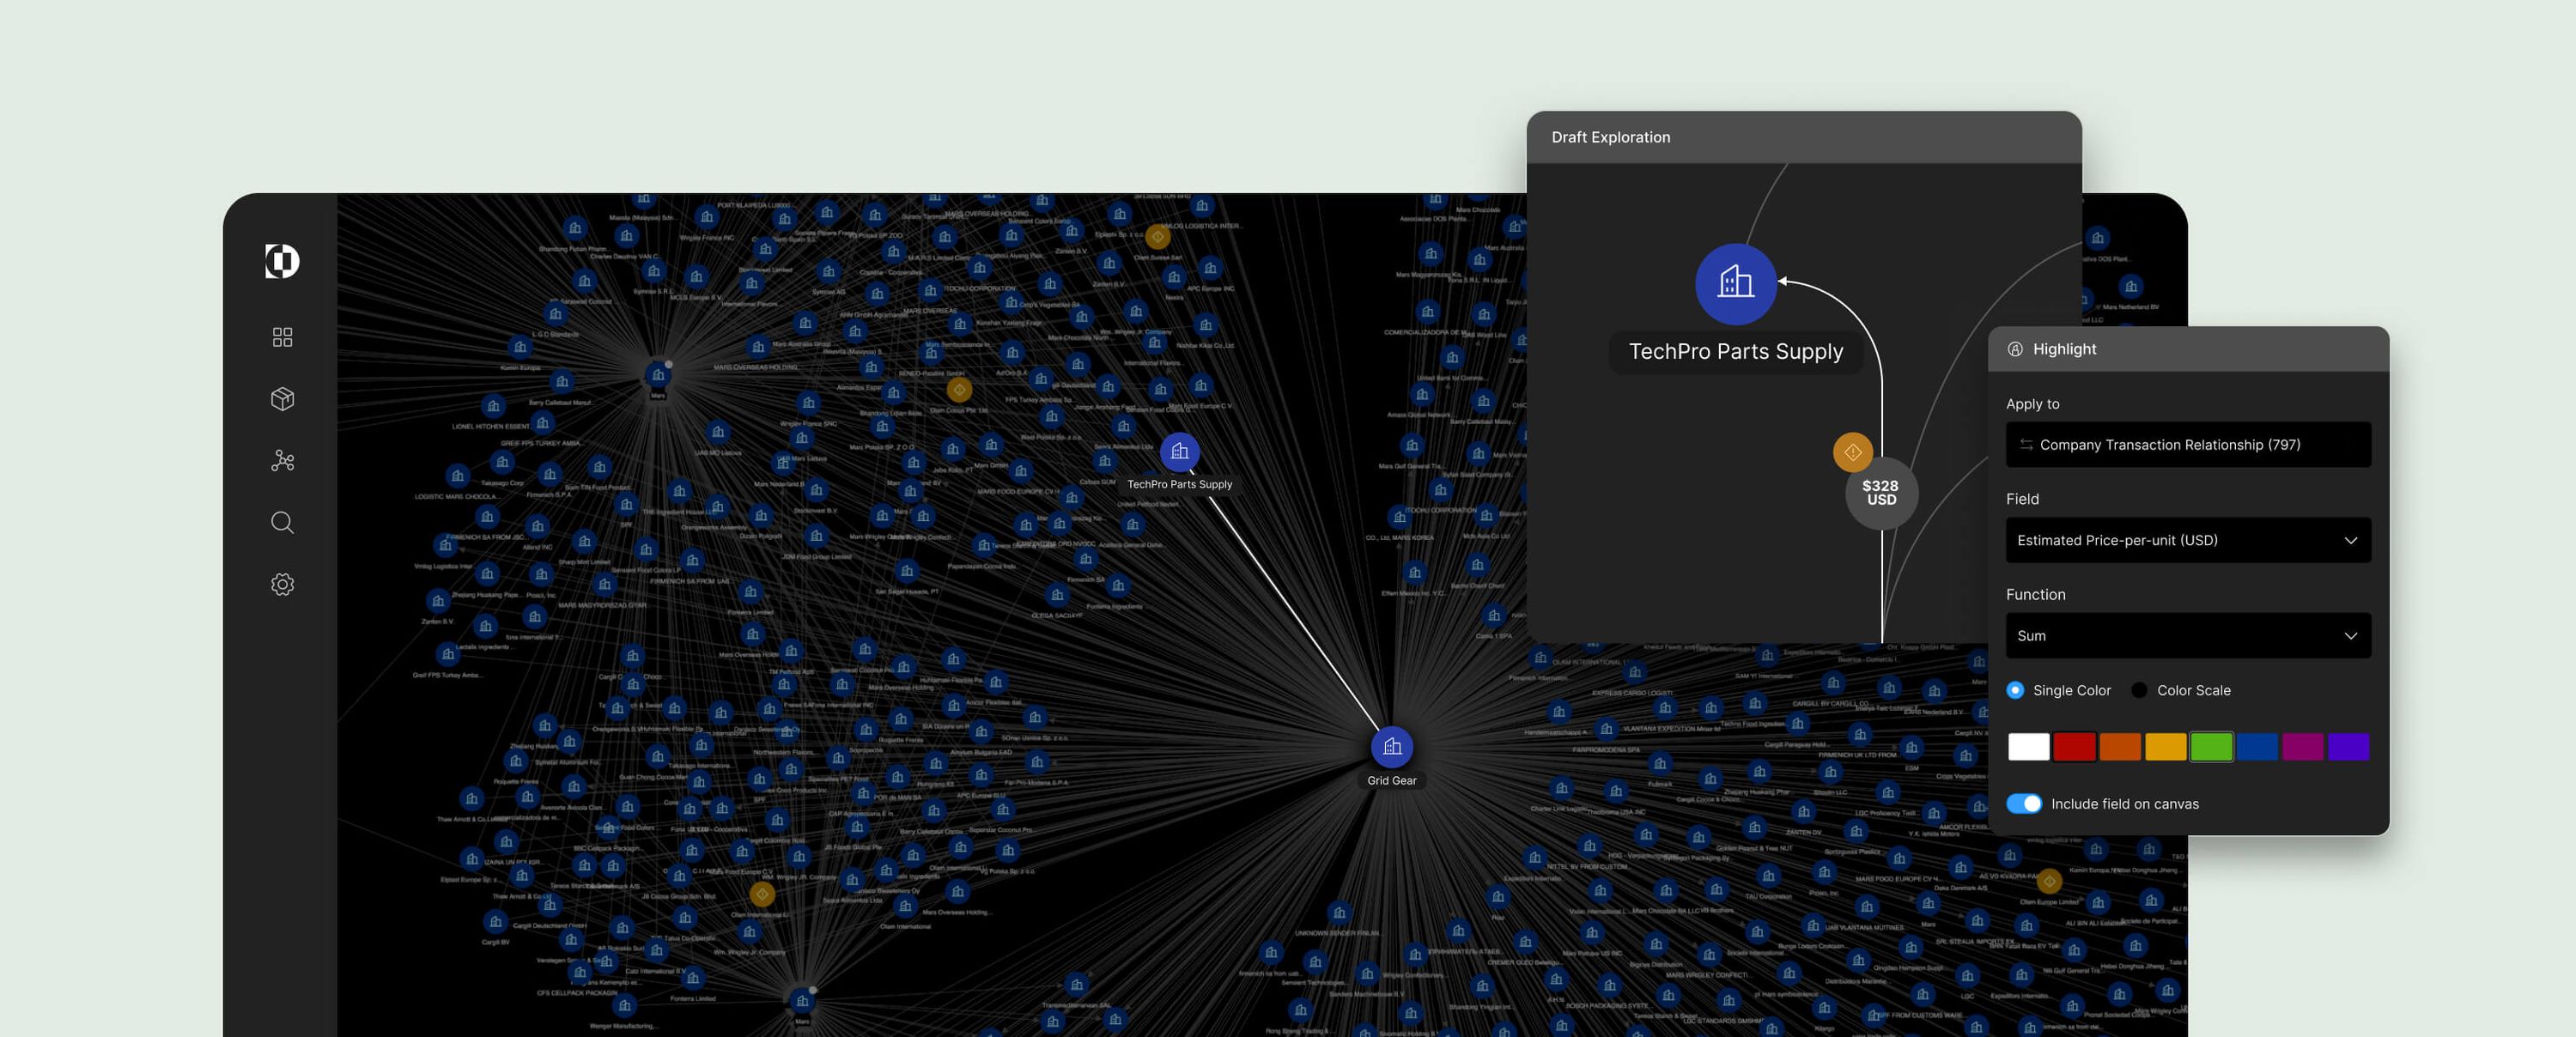Select the Single Color radio option
2576x1037 pixels.
click(2015, 690)
